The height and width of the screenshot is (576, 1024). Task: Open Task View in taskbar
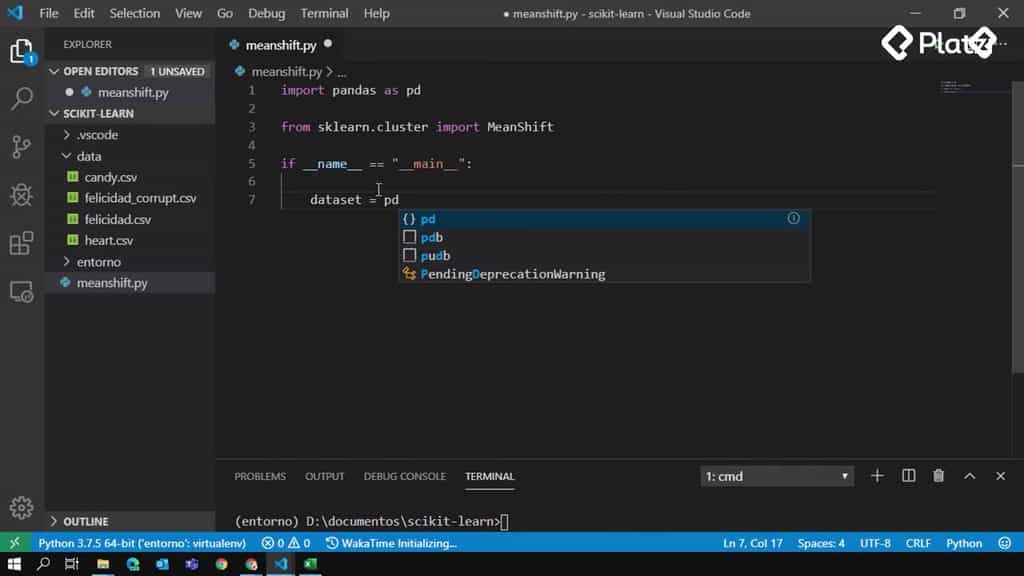72,564
